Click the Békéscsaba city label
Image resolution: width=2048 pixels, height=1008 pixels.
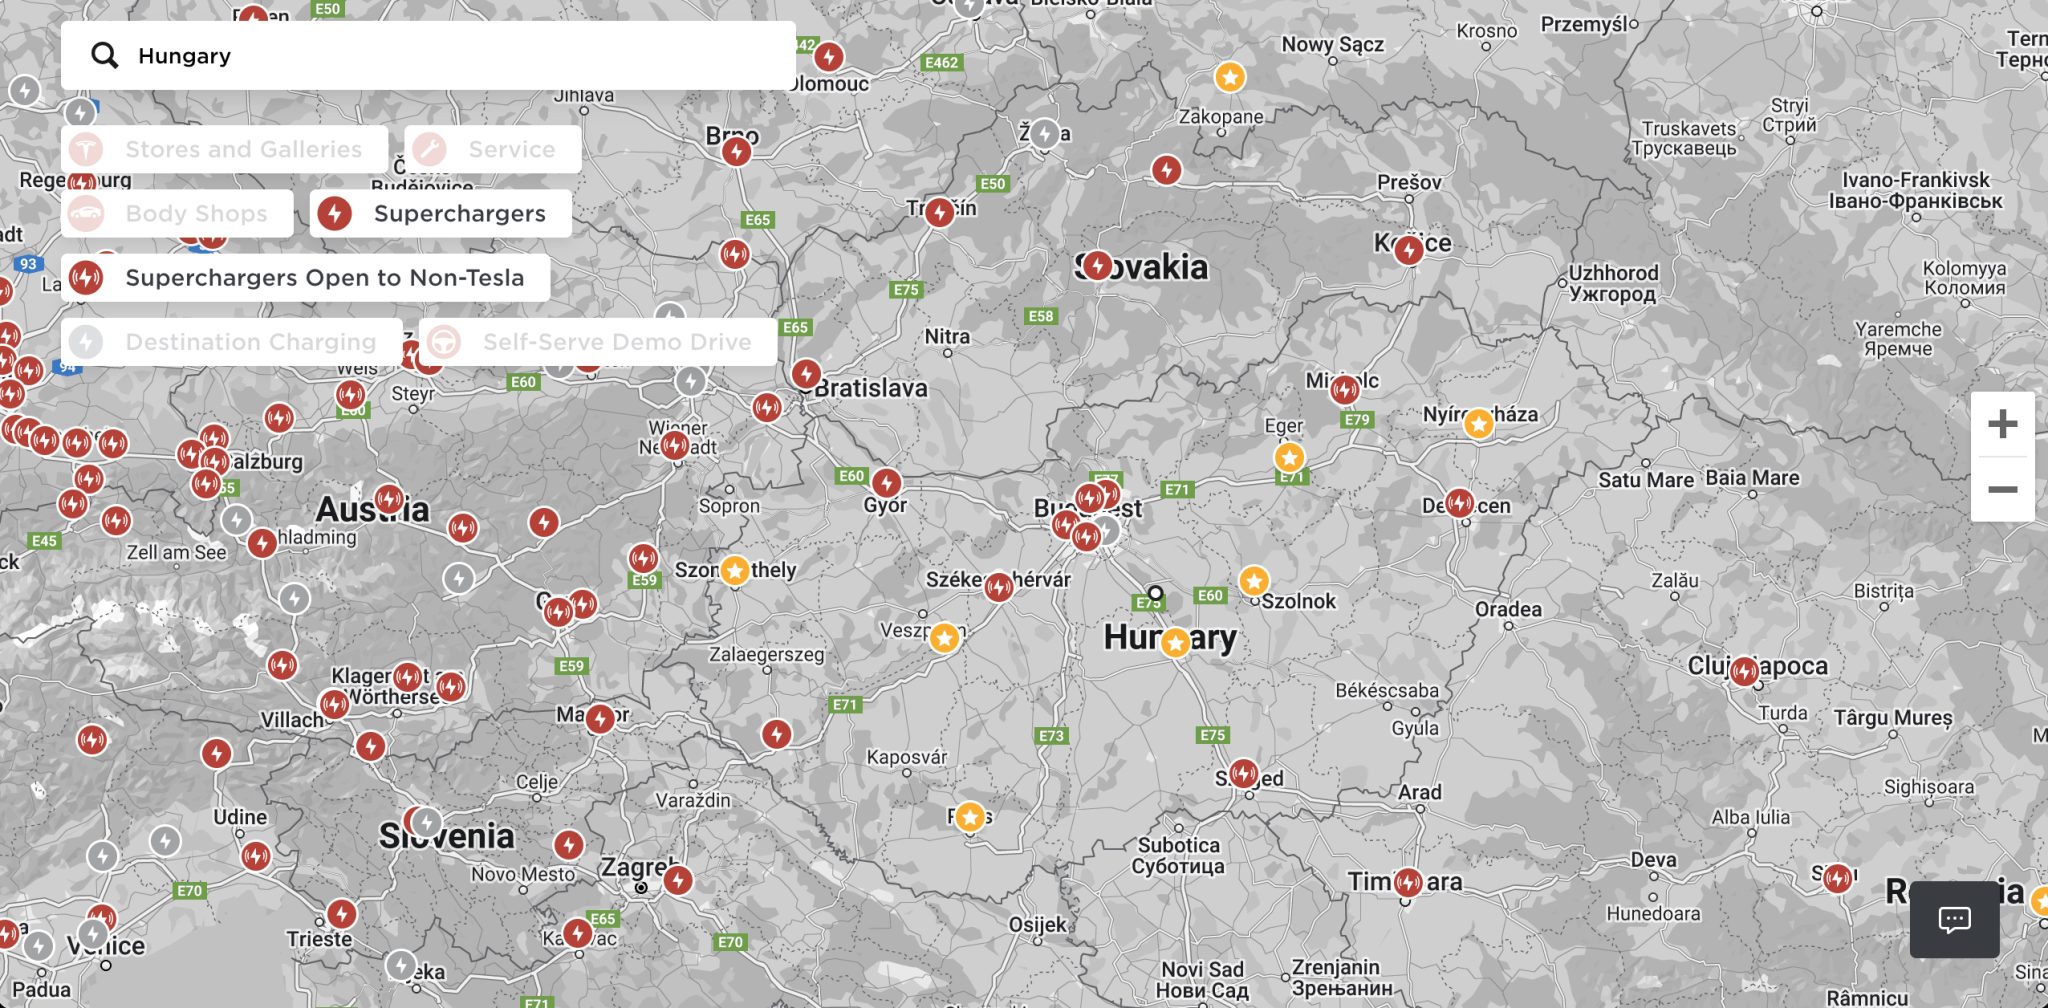1387,690
